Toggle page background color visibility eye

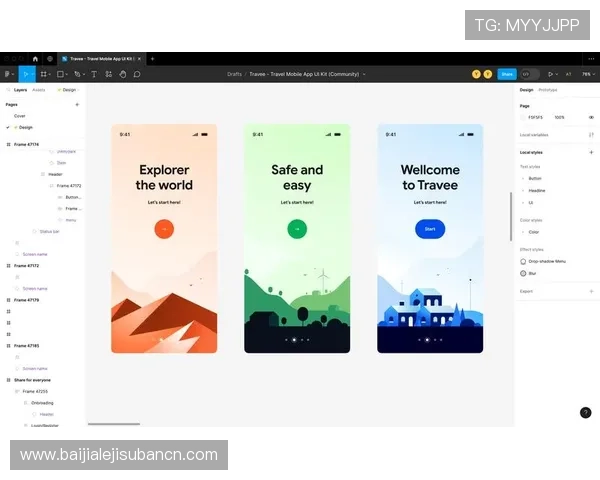coord(591,117)
